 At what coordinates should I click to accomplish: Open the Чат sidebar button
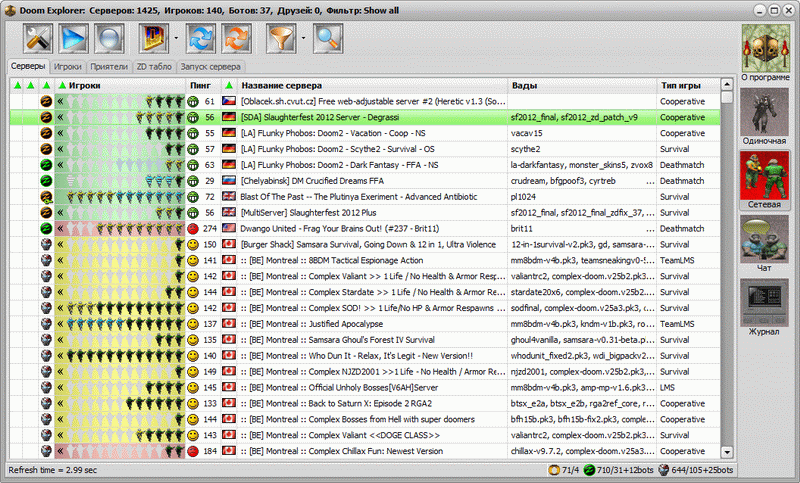[763, 245]
